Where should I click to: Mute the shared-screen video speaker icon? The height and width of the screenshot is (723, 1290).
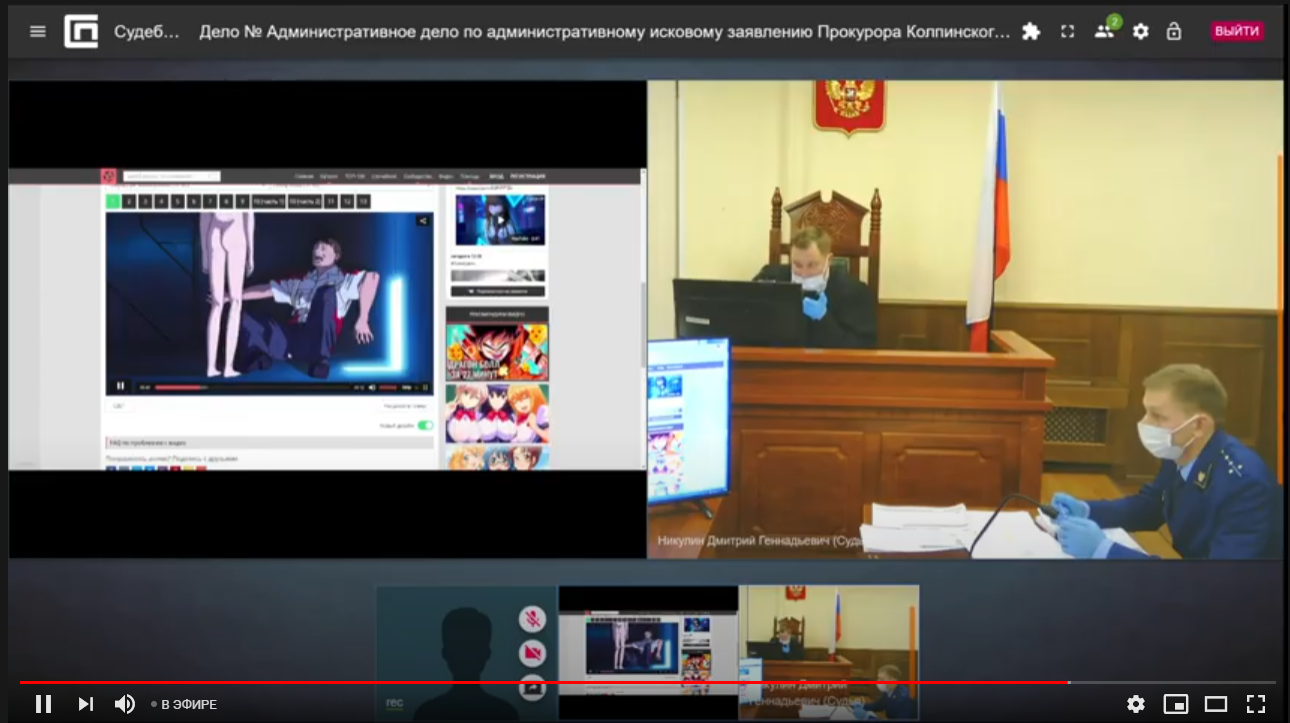372,387
